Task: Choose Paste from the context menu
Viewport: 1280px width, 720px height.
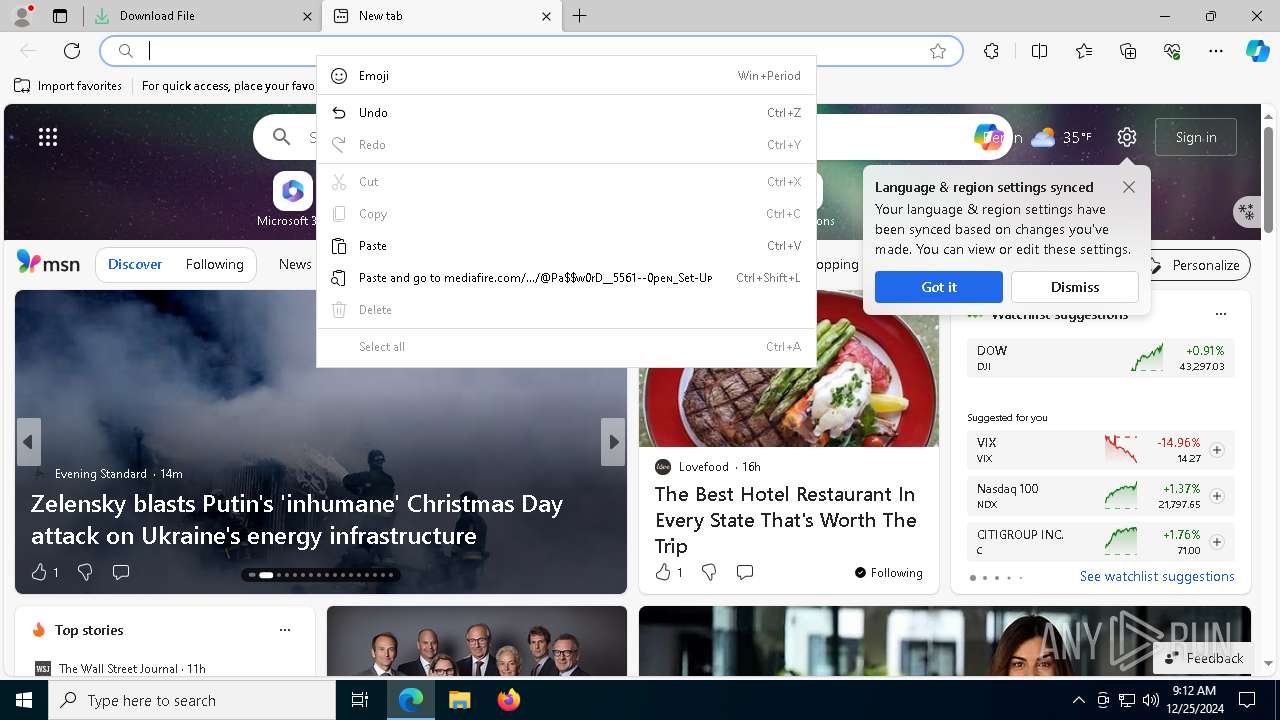Action: click(x=566, y=246)
